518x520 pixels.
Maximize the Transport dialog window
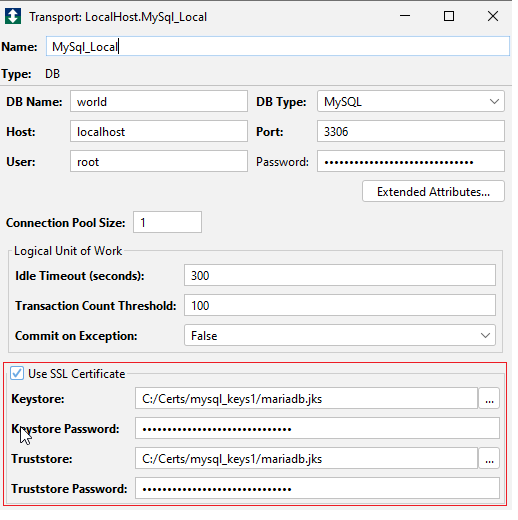tap(449, 16)
